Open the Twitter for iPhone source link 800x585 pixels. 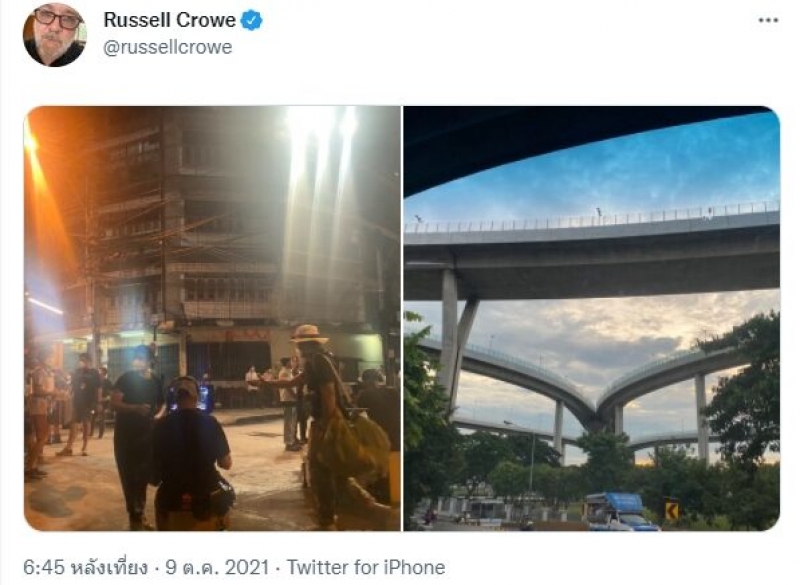point(365,567)
